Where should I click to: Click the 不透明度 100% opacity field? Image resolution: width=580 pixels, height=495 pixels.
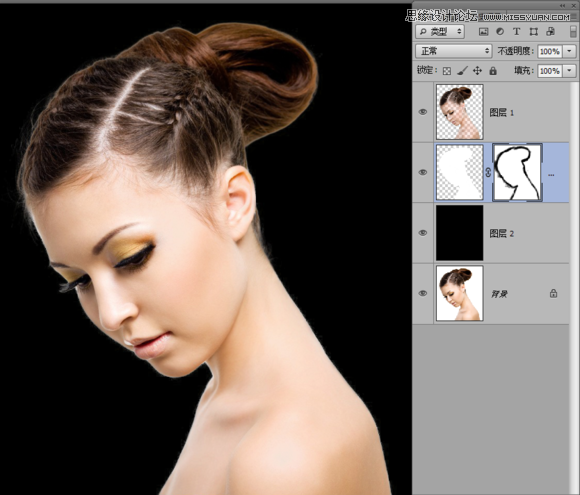(550, 51)
